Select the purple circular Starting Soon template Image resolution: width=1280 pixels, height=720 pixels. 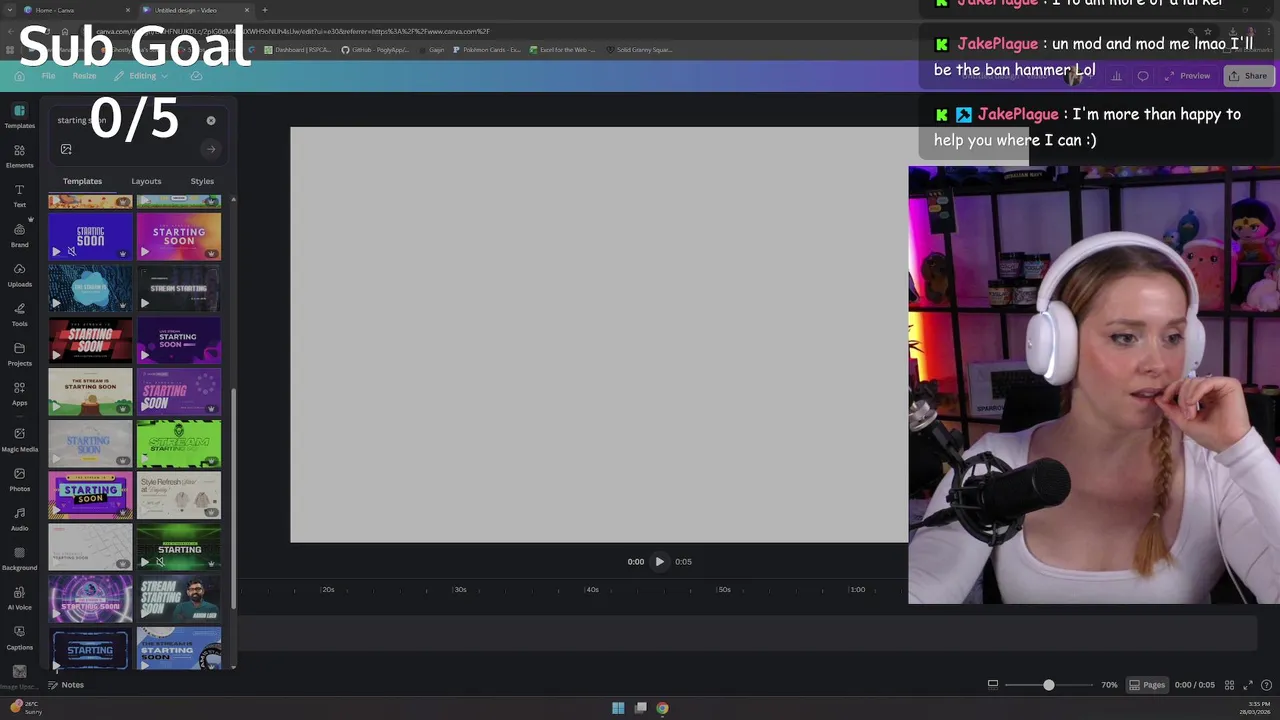coord(90,599)
